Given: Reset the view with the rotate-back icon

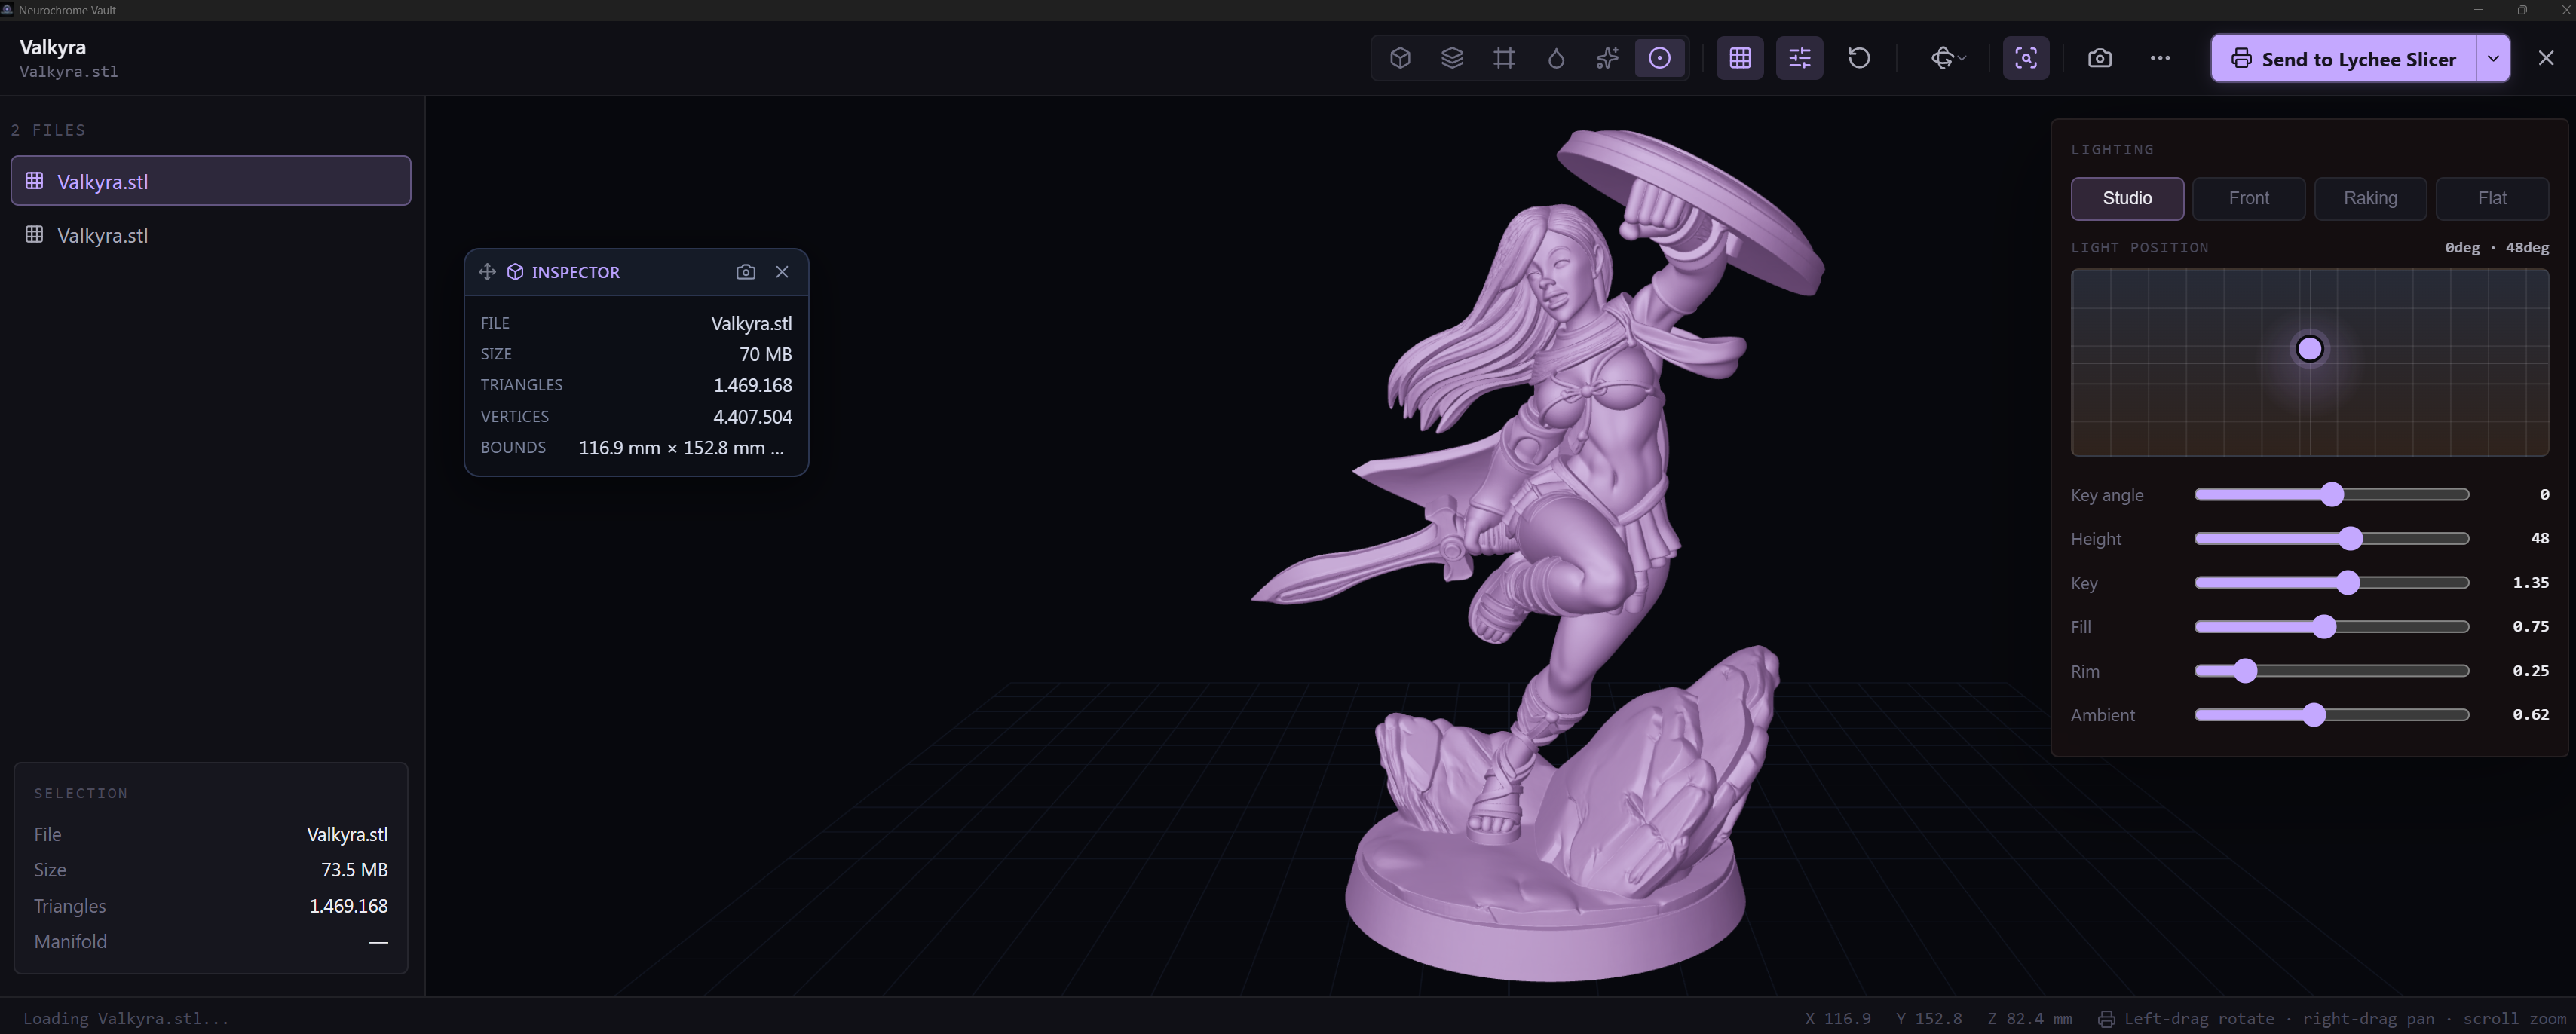Looking at the screenshot, I should 1859,58.
